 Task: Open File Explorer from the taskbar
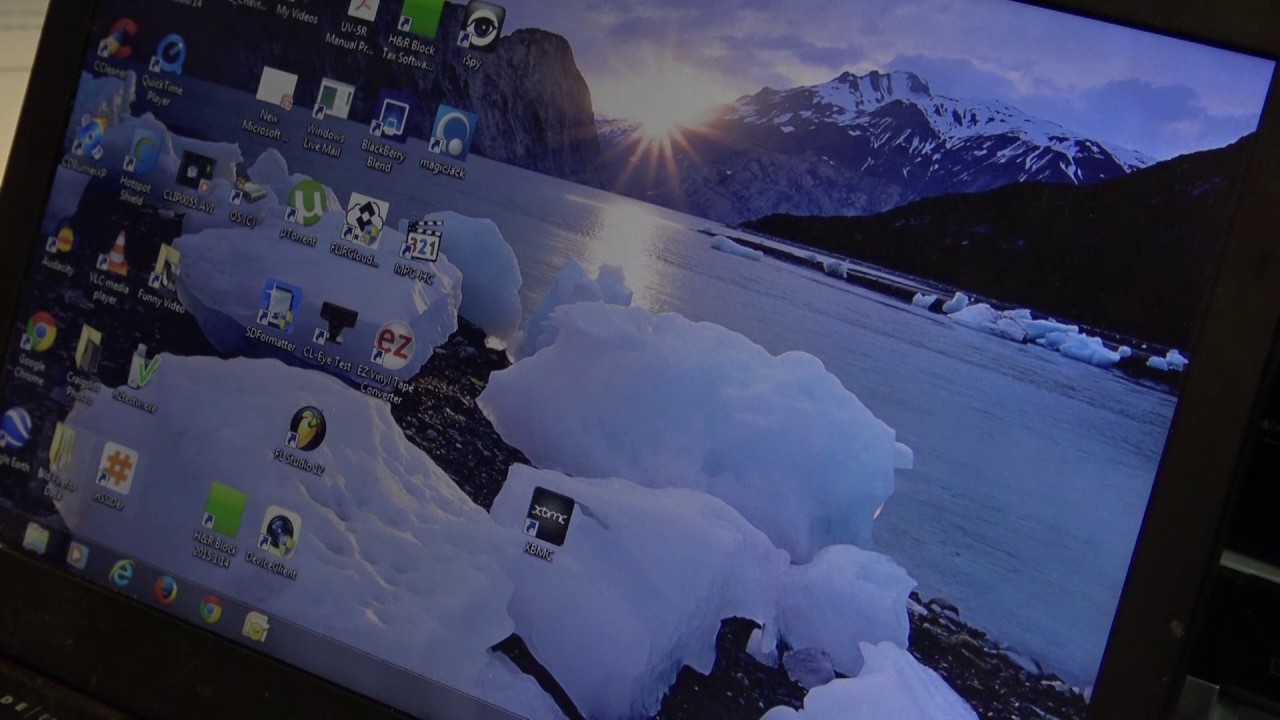[x=36, y=538]
